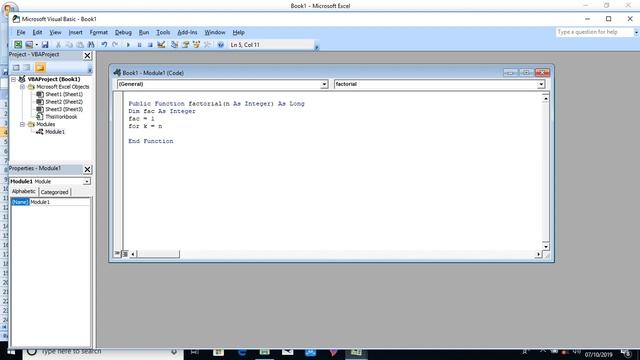This screenshot has width=640, height=360.
Task: Click code window vertical scroll up arrow
Action: pos(546,98)
